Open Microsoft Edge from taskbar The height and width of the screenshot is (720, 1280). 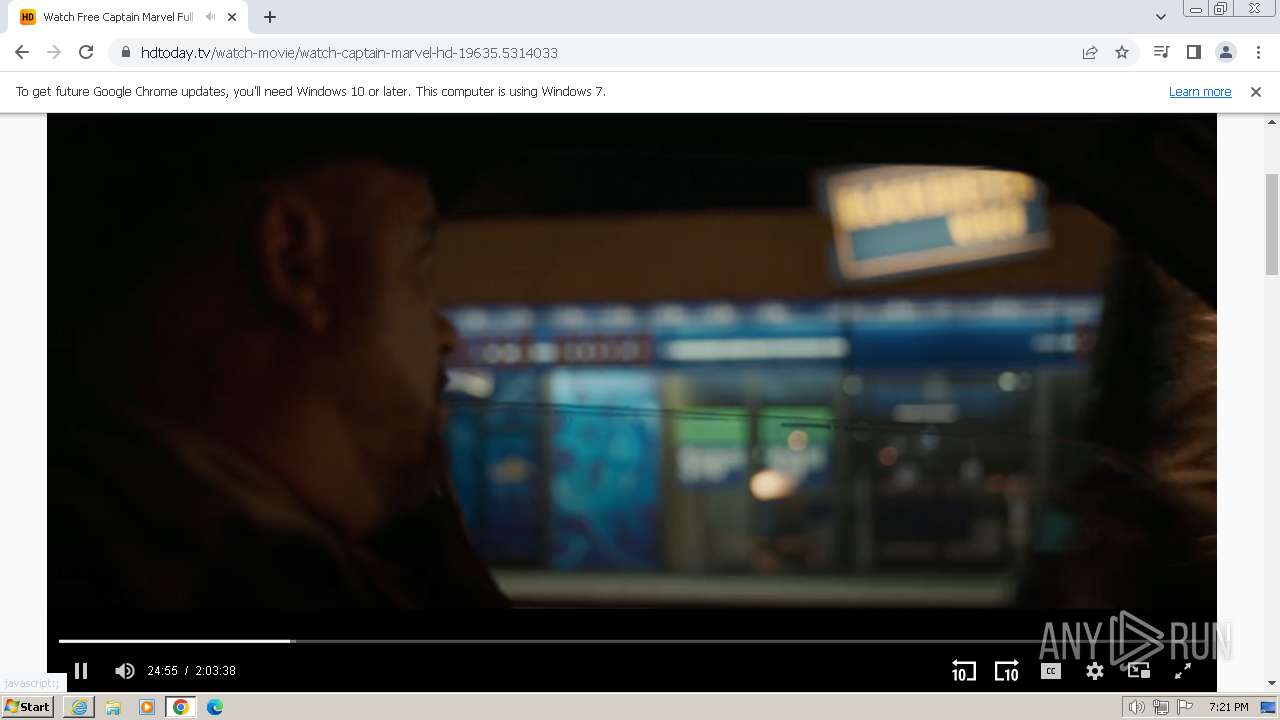(215, 707)
